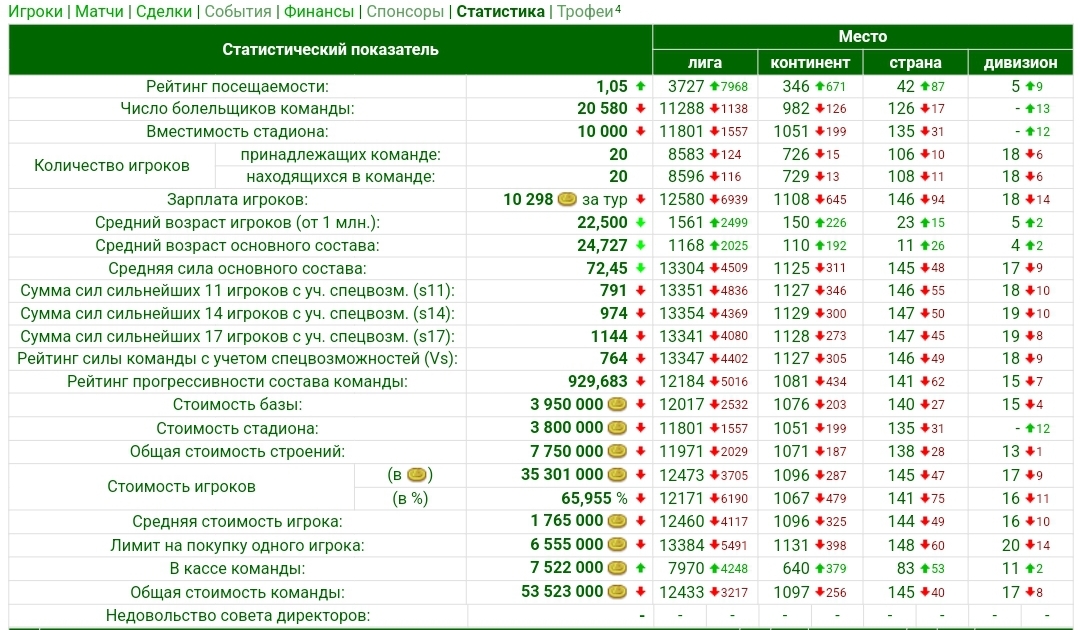Click the 'находящихся в команде:' label
The height and width of the screenshot is (630, 1080).
[x=340, y=177]
